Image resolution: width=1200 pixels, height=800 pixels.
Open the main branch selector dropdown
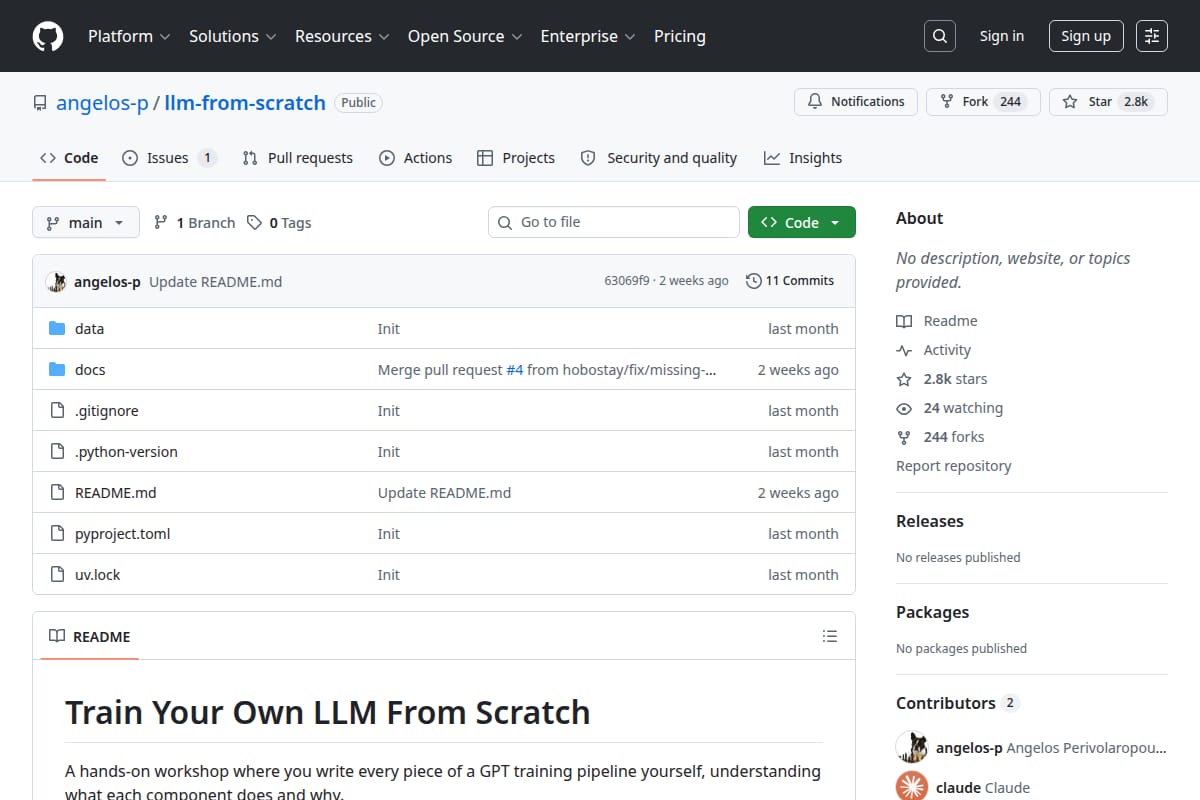click(x=86, y=222)
